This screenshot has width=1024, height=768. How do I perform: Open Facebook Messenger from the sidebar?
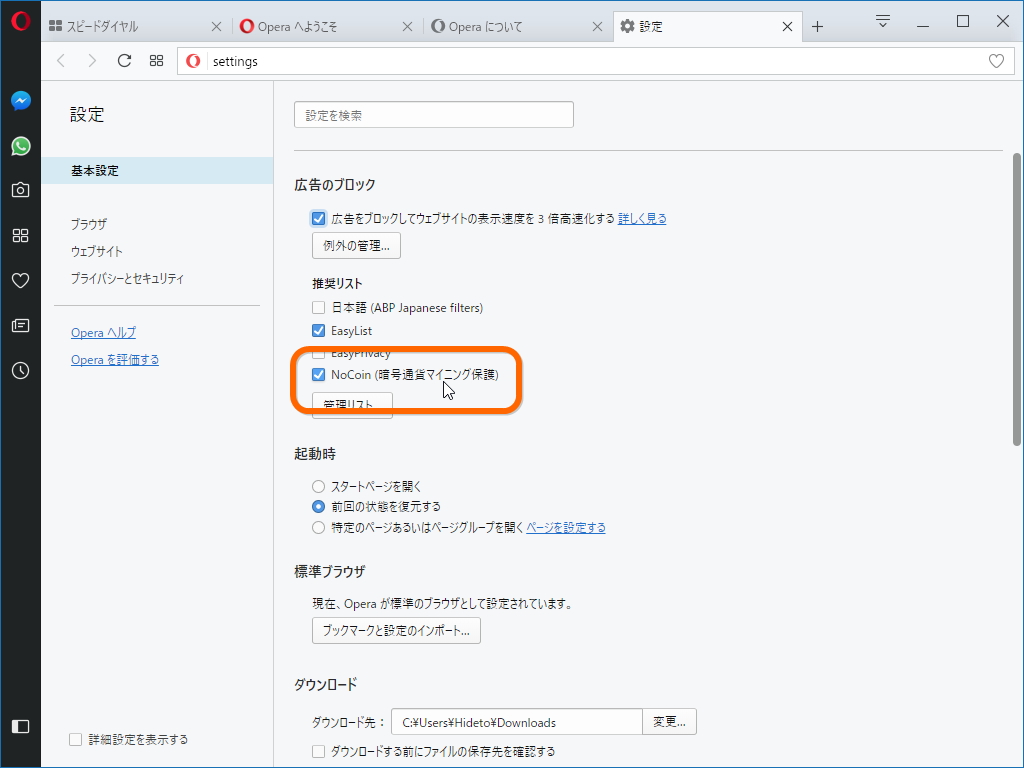pos(20,99)
